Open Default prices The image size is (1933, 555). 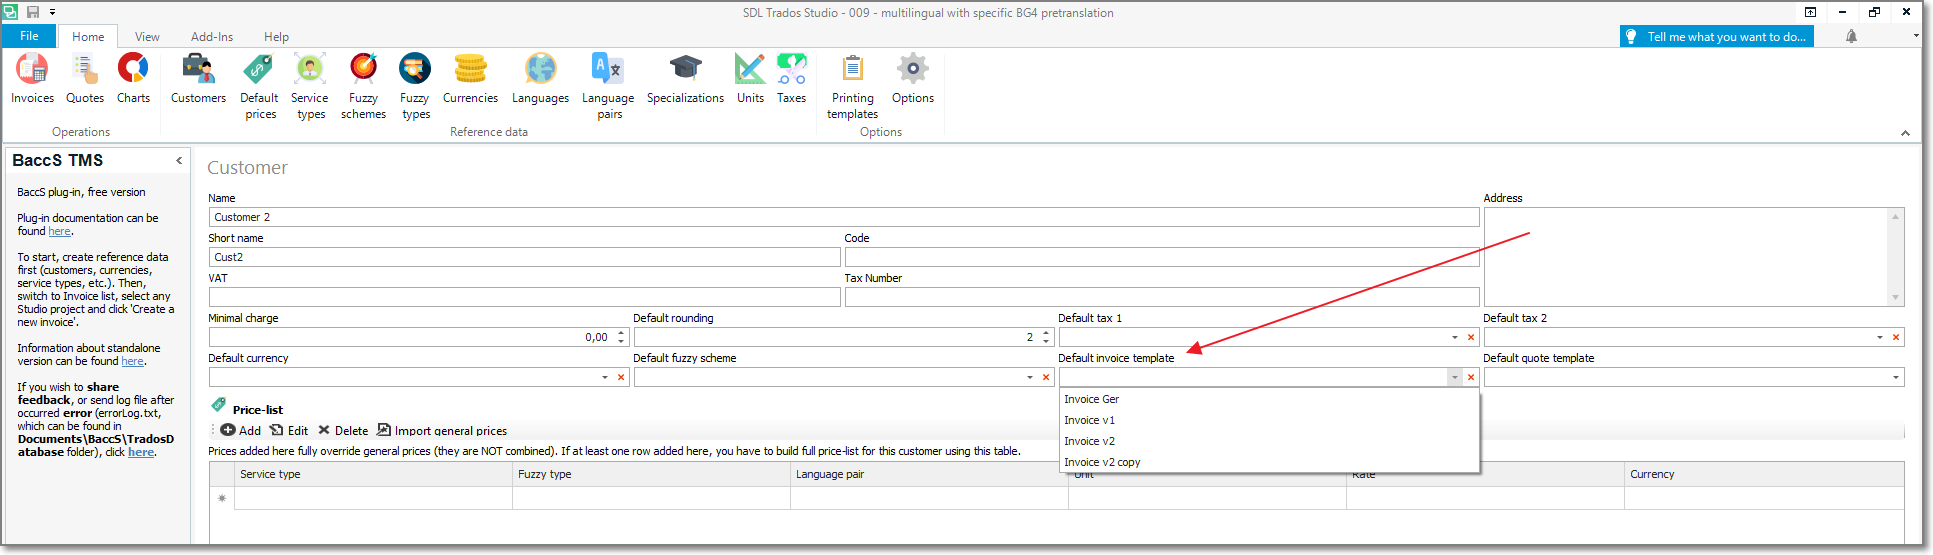coord(260,87)
